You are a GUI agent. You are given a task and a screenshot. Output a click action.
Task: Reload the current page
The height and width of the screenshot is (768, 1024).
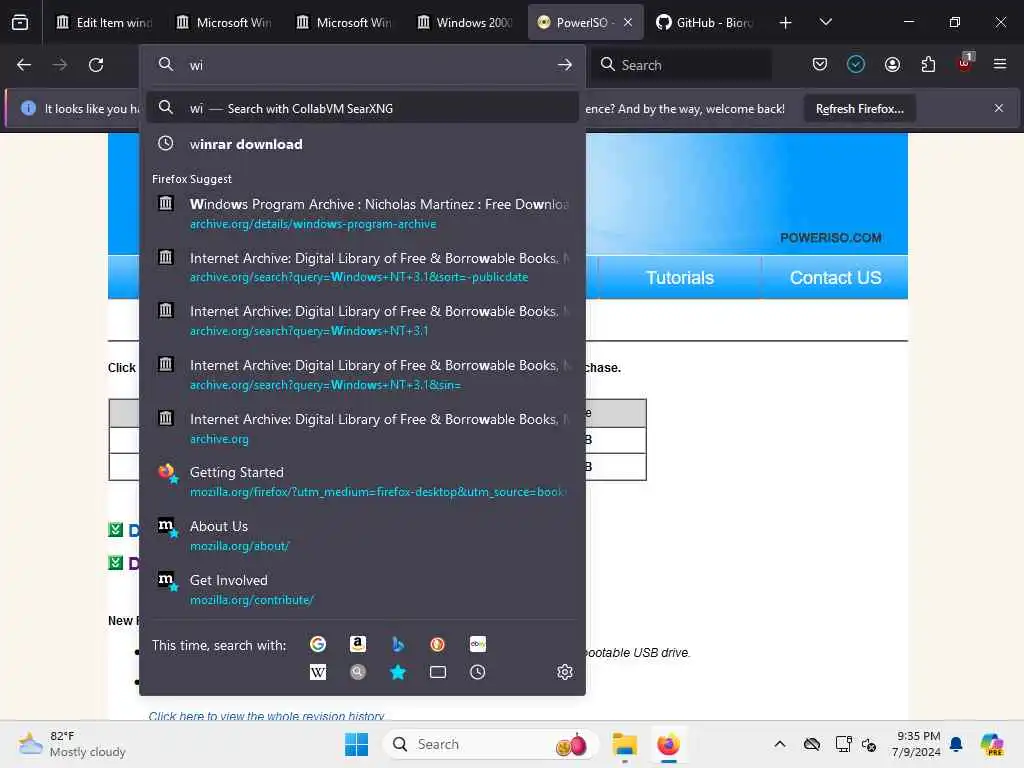point(96,65)
